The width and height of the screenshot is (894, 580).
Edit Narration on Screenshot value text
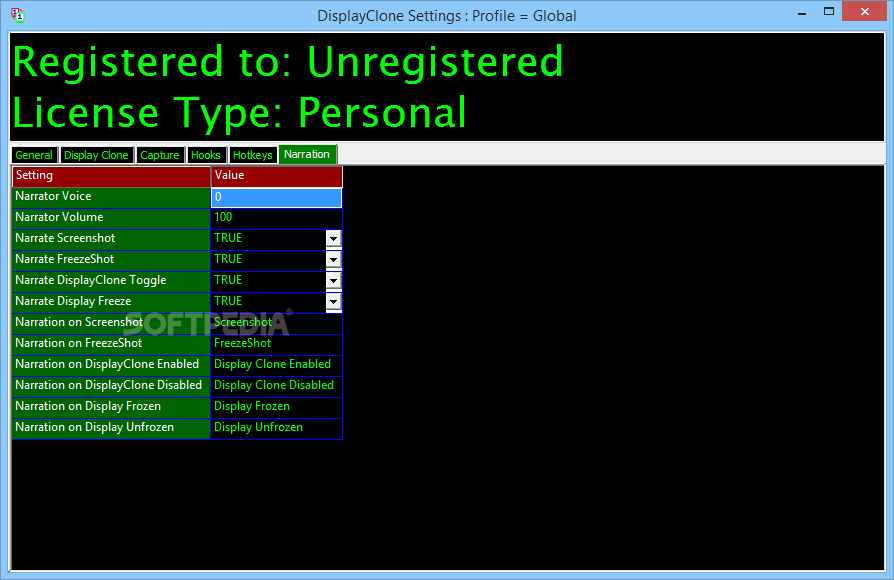tap(277, 323)
